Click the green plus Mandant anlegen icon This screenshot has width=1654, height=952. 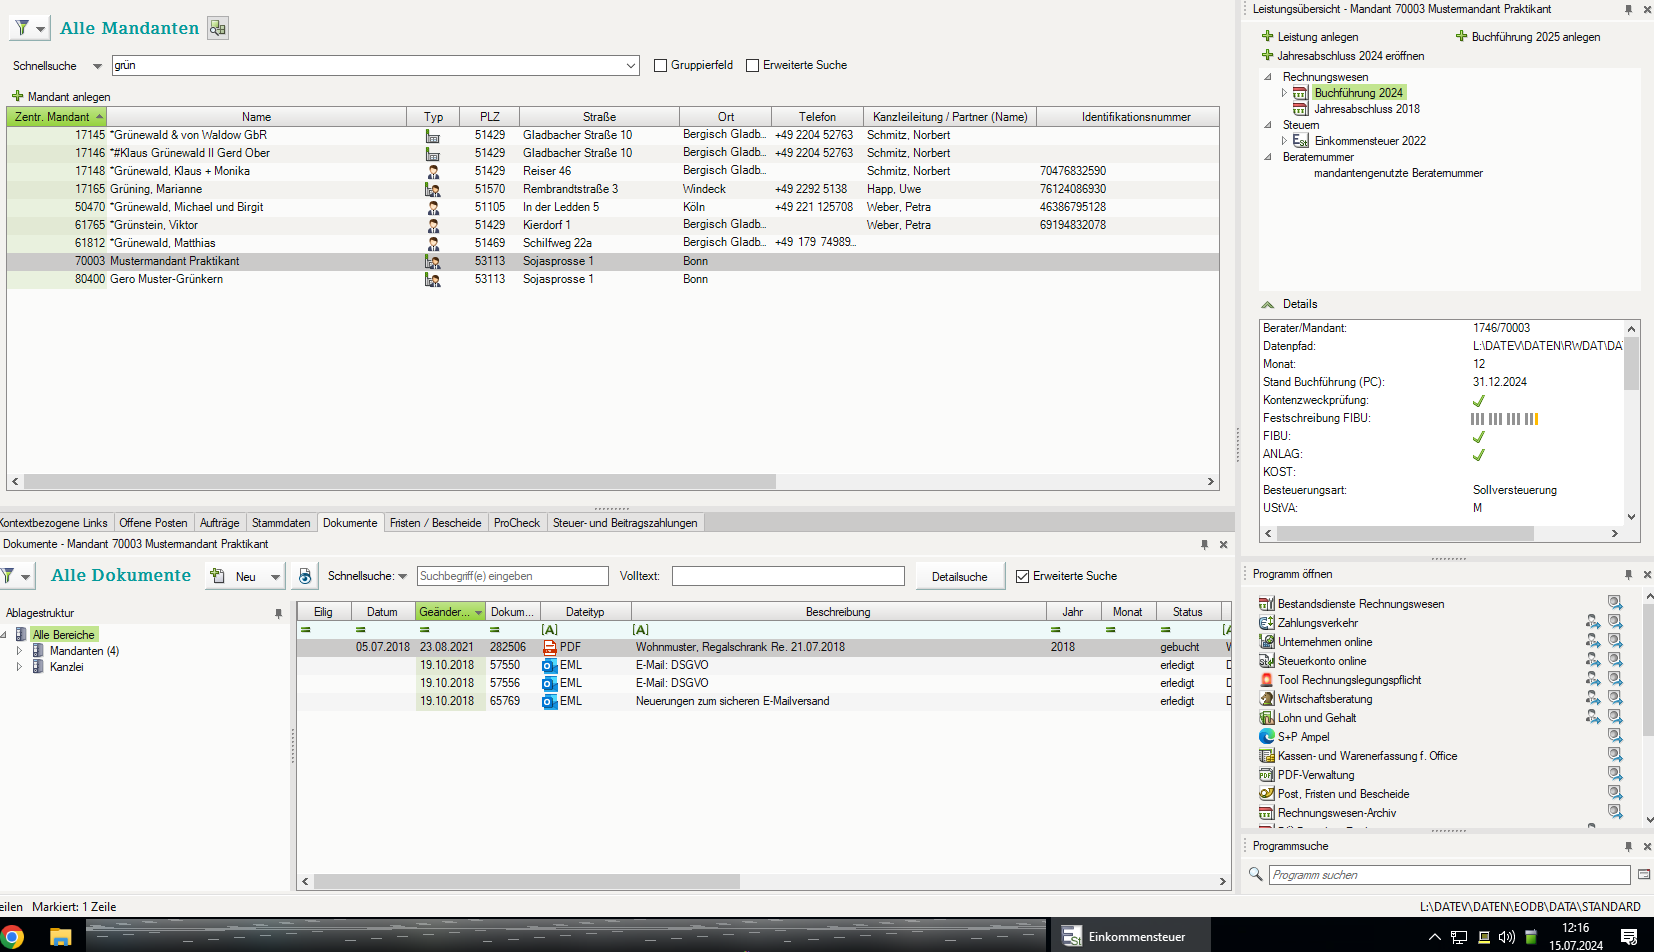tap(17, 97)
